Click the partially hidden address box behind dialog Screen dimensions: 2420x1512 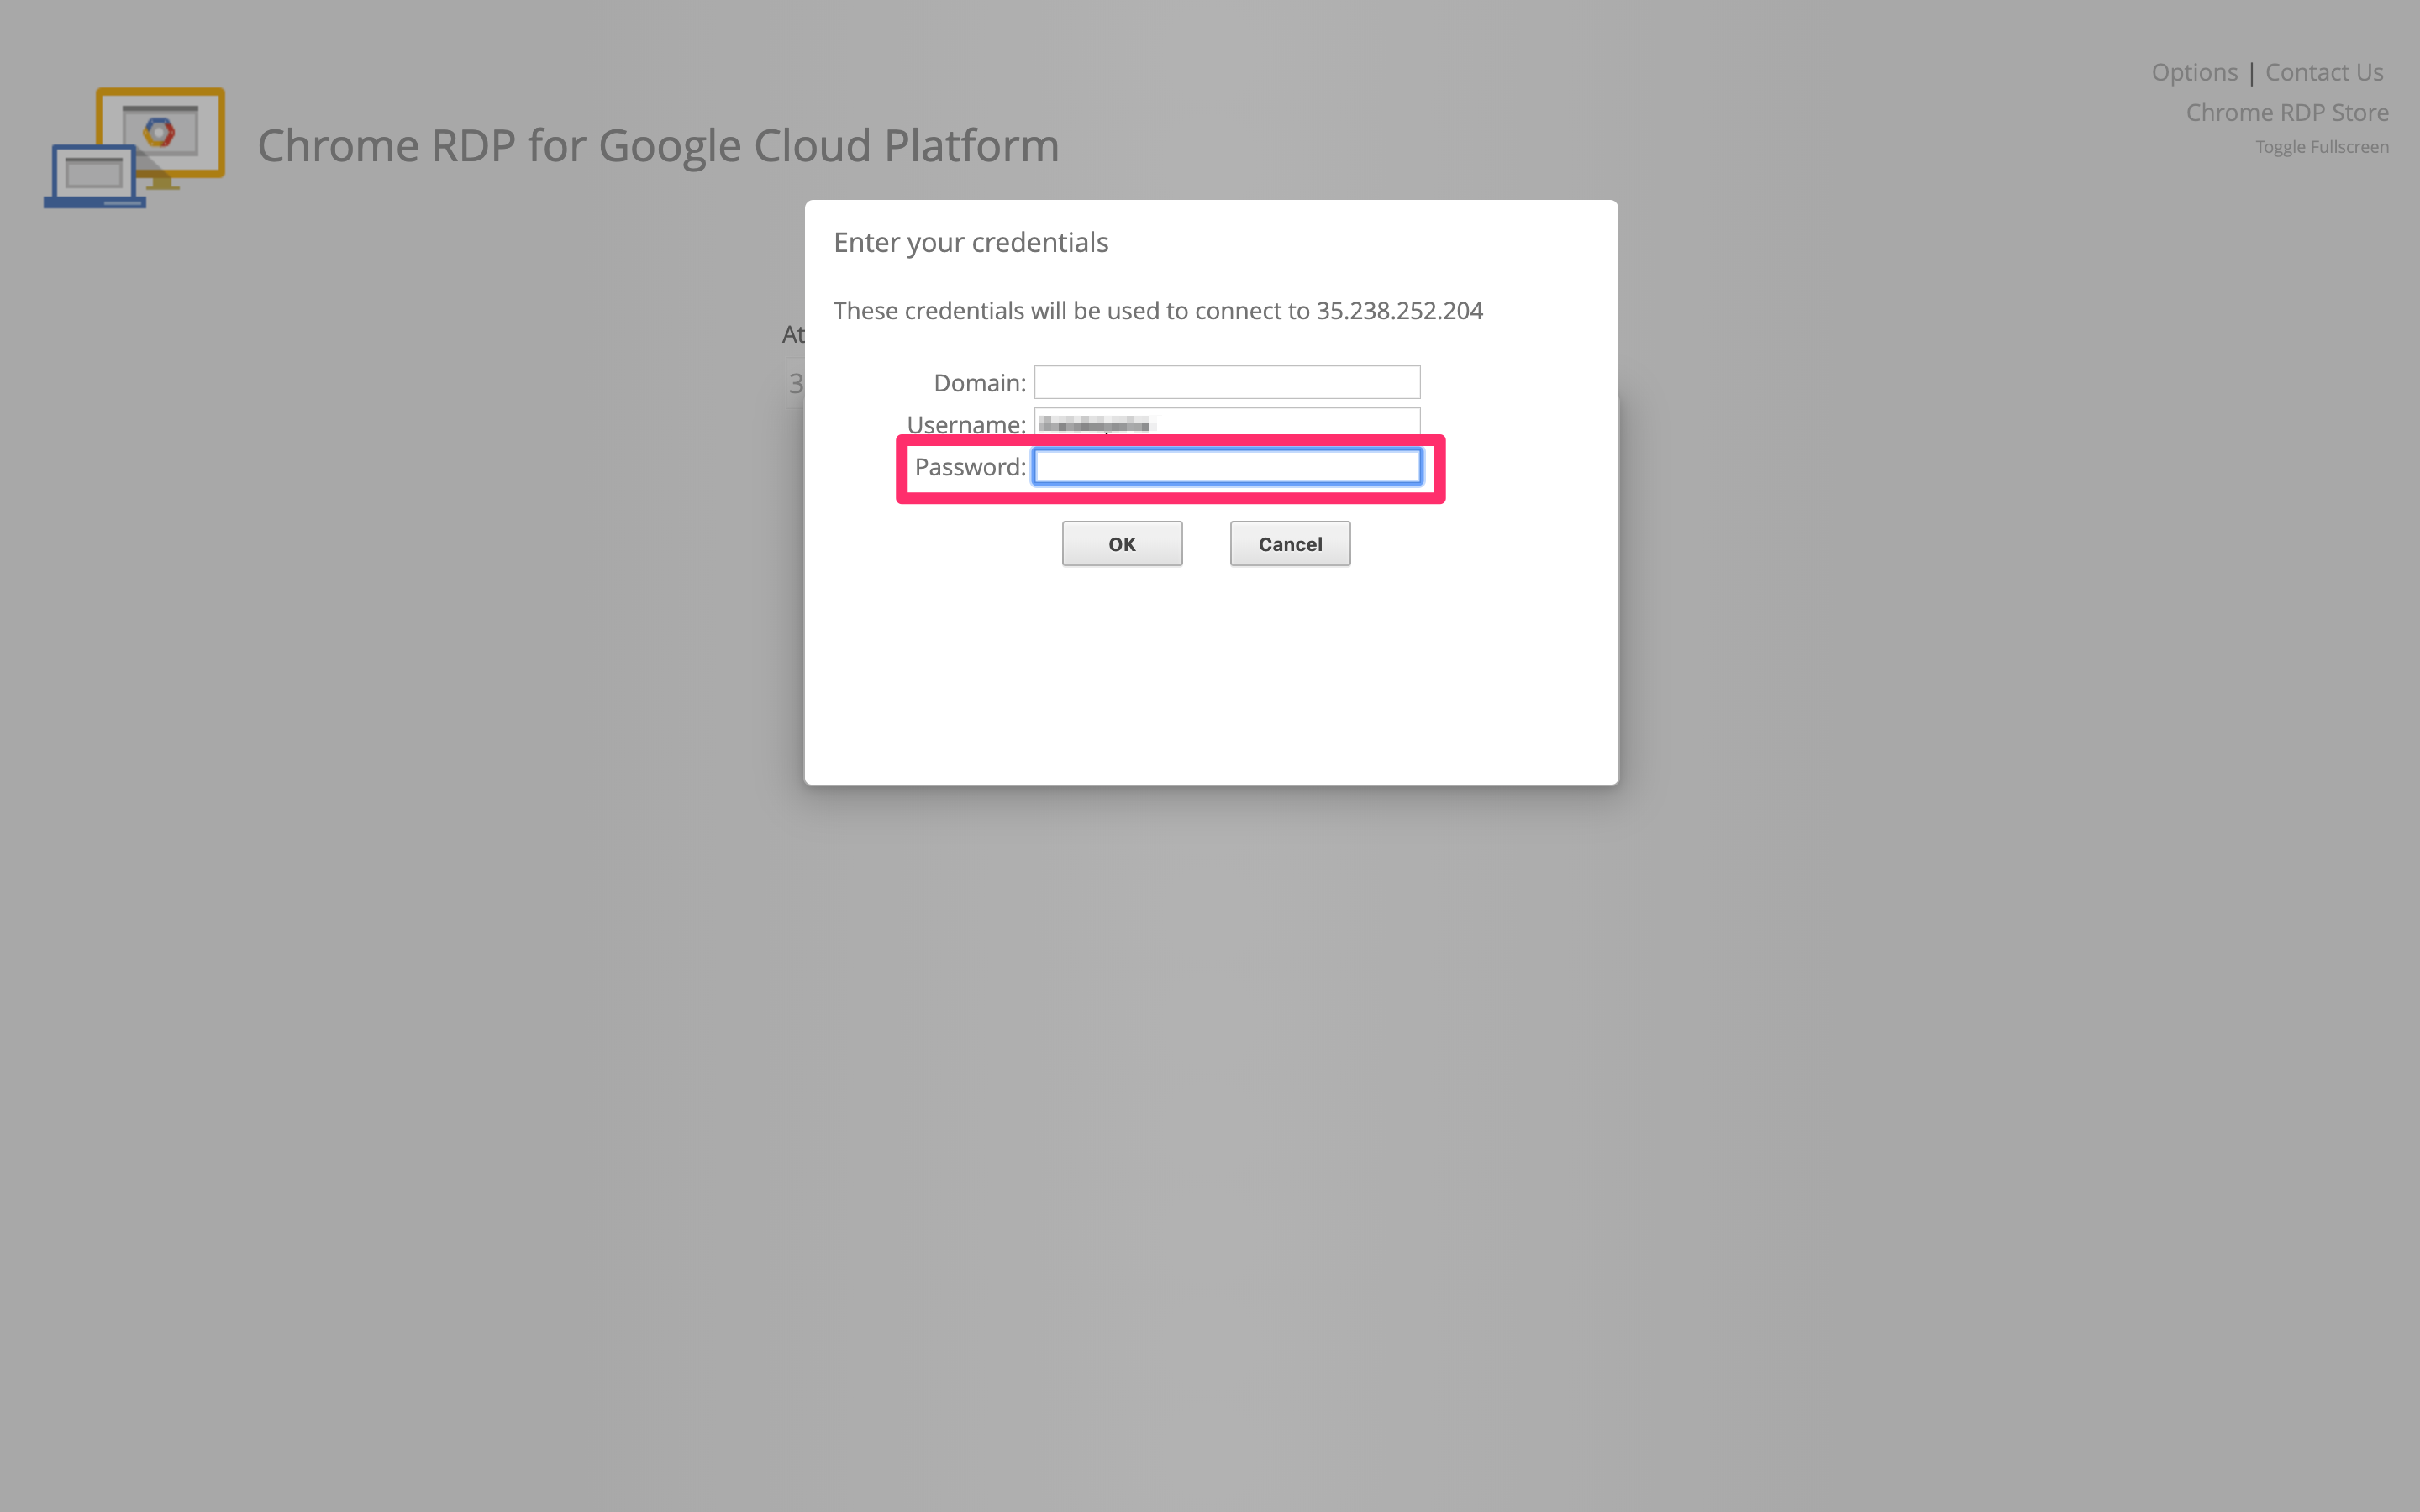pyautogui.click(x=795, y=384)
